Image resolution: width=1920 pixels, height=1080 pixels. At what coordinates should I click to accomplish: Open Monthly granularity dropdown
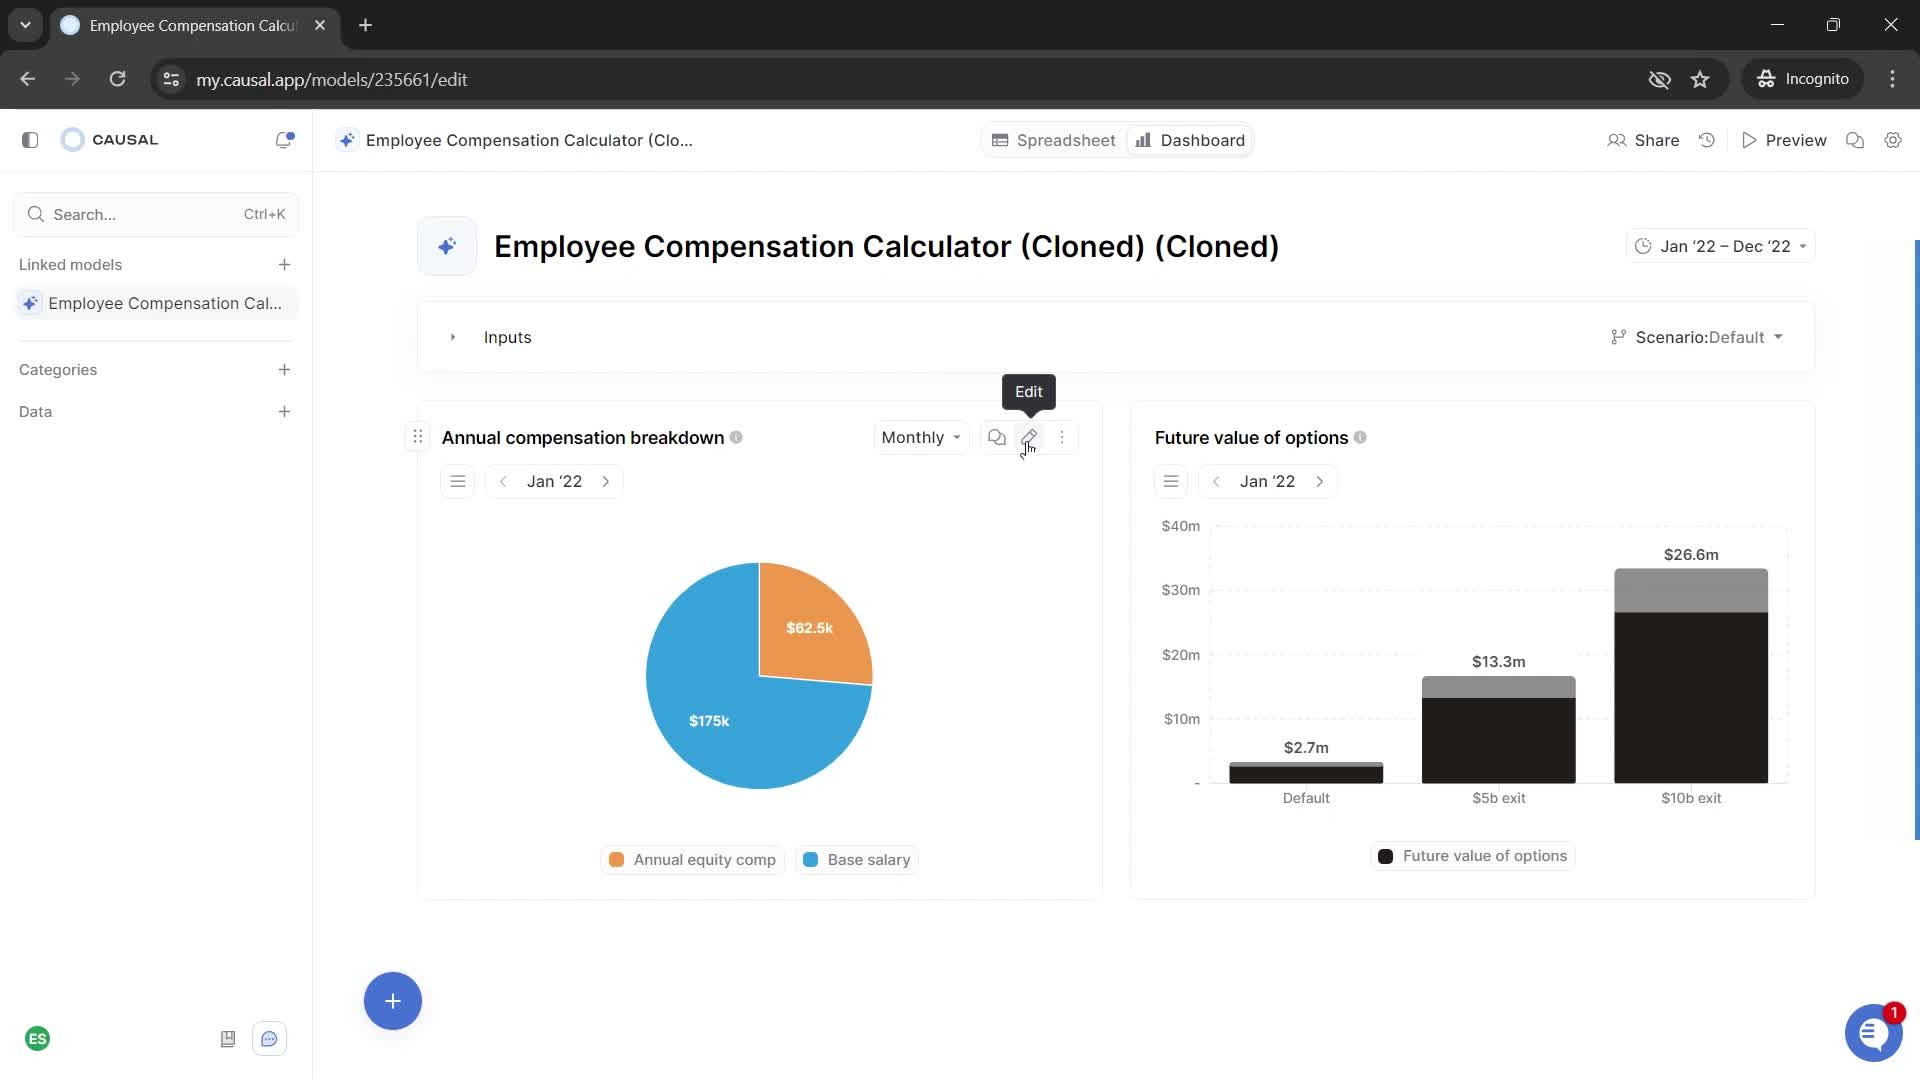click(921, 437)
